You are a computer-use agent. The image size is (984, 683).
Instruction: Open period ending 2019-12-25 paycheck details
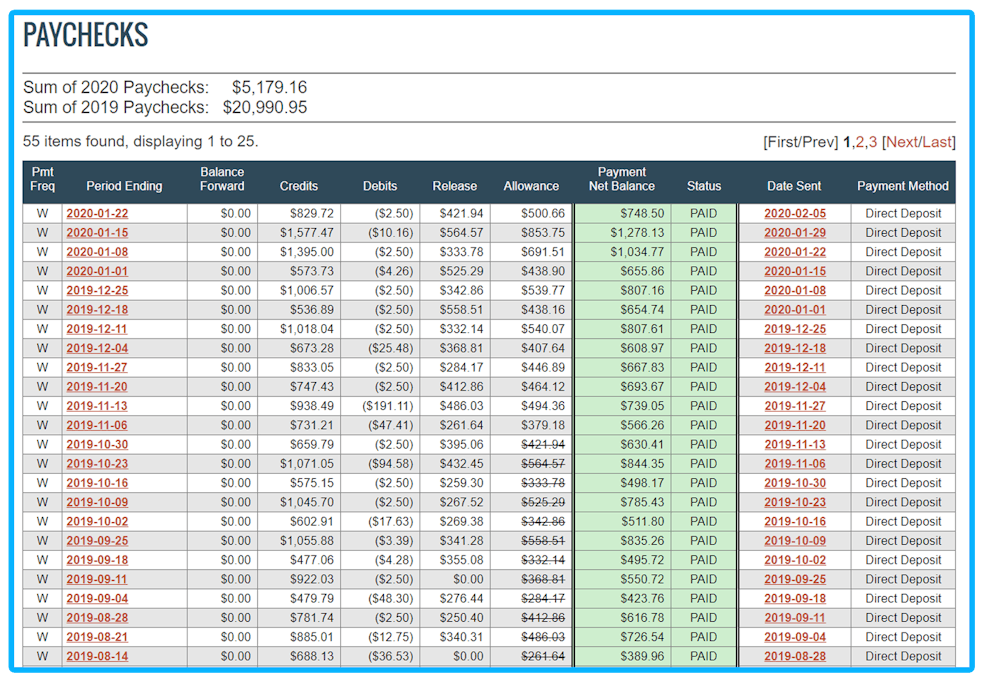97,290
